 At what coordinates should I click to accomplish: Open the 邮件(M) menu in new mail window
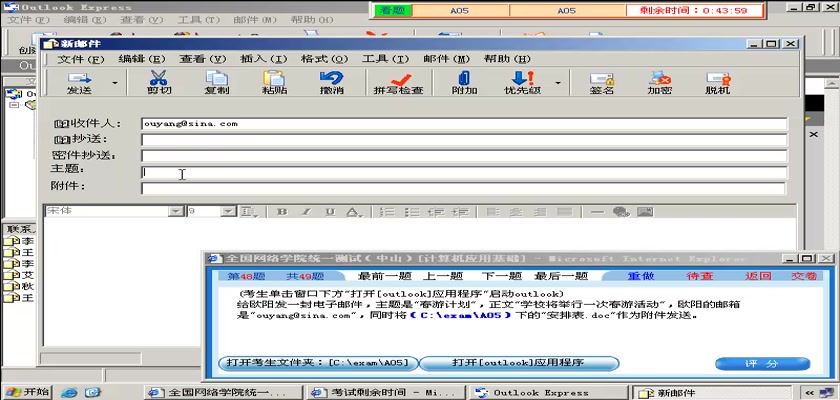pyautogui.click(x=447, y=59)
